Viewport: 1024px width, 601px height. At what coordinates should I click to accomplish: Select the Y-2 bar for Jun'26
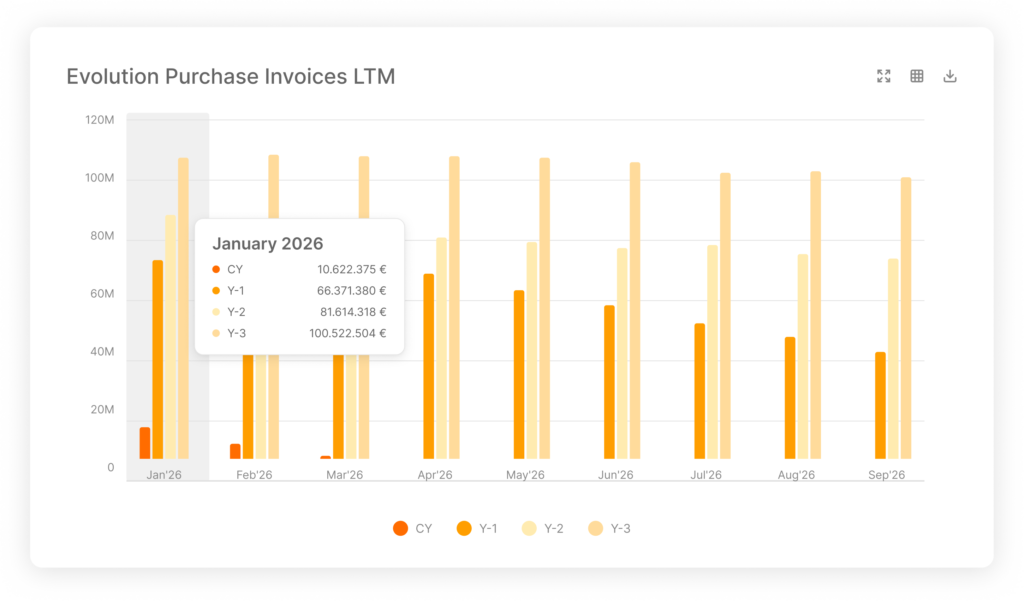(x=622, y=353)
